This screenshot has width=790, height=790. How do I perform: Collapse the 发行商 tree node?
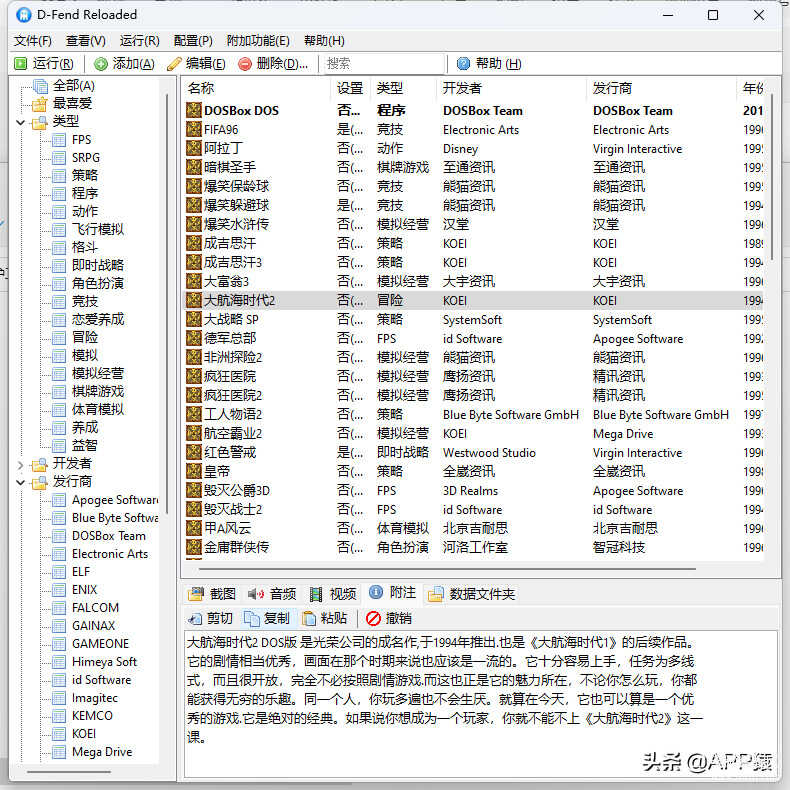tap(21, 482)
